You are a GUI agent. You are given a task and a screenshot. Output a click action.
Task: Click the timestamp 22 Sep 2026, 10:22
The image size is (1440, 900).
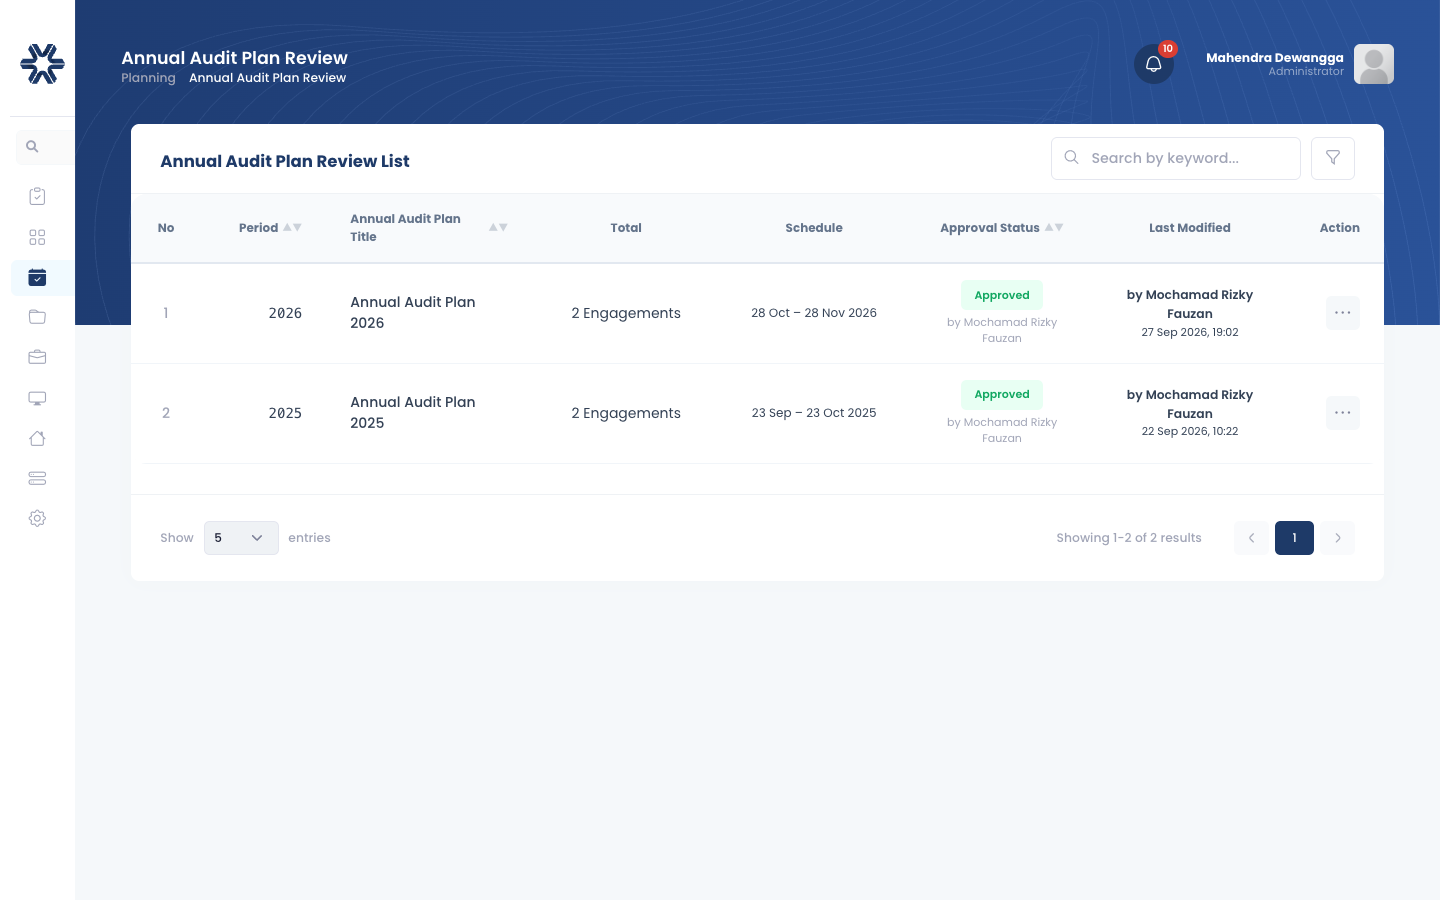1190,431
